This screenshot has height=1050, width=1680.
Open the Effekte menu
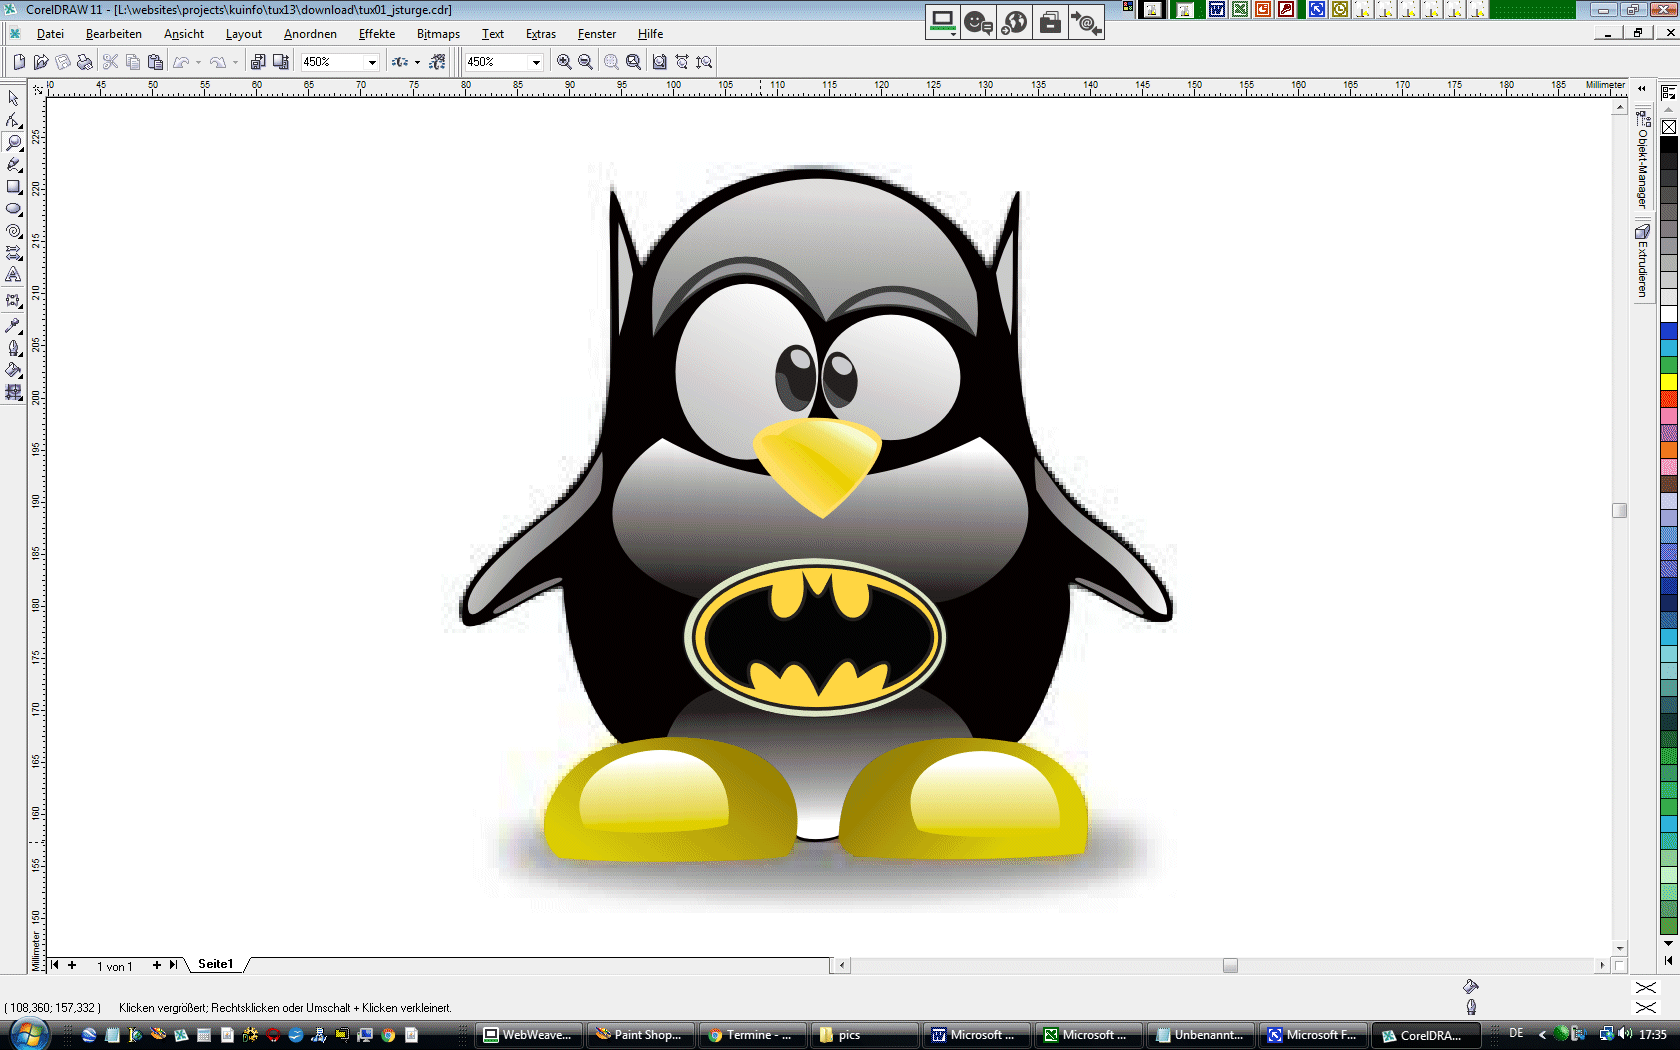[x=377, y=34]
